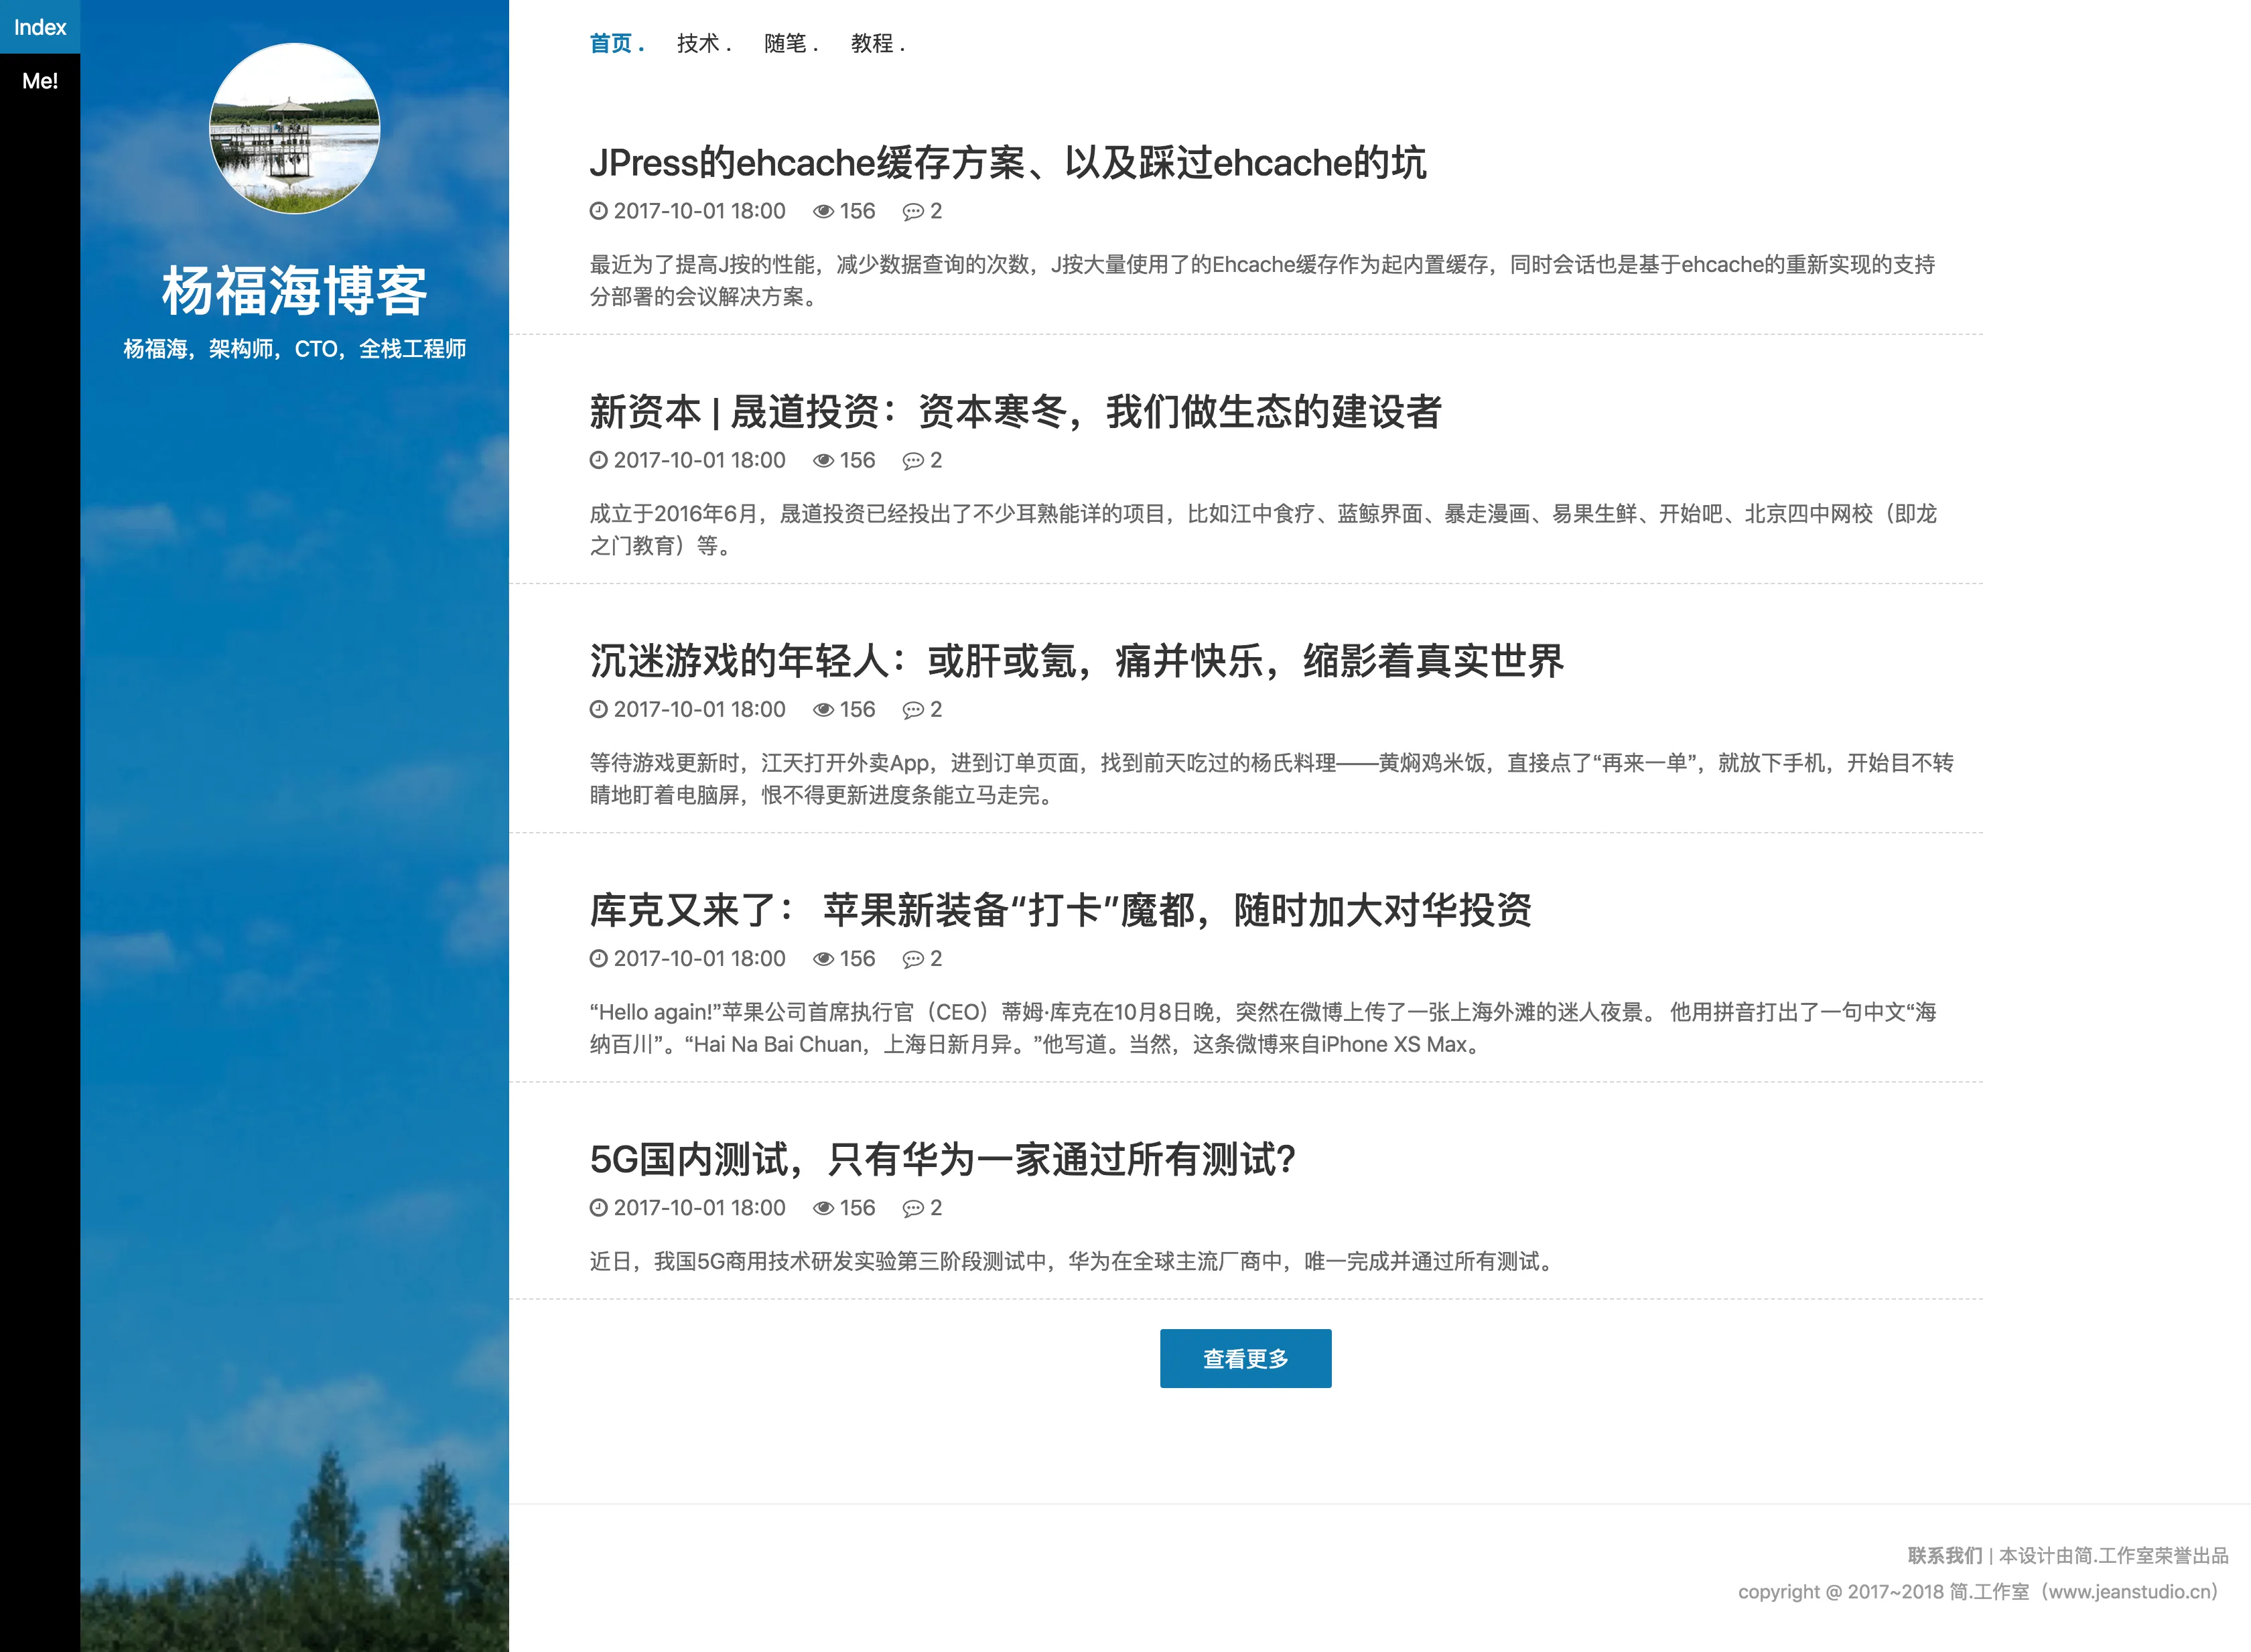Click the view icon beside 156 on the 新资本 article

(x=823, y=460)
